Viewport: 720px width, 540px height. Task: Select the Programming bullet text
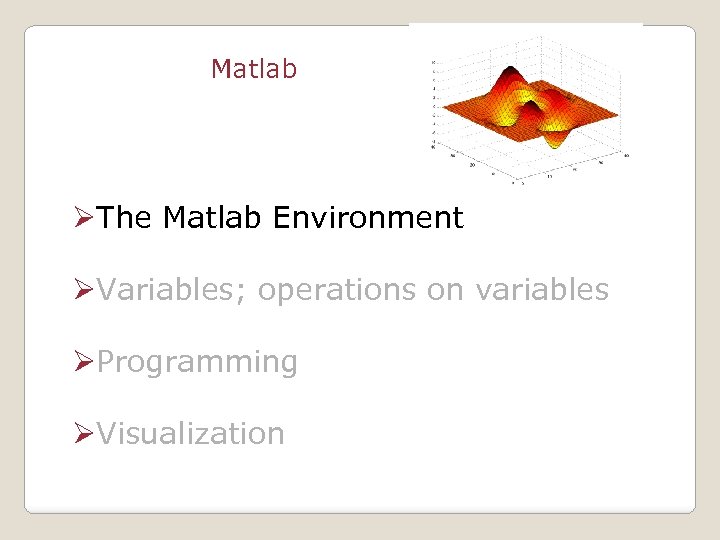pos(198,362)
